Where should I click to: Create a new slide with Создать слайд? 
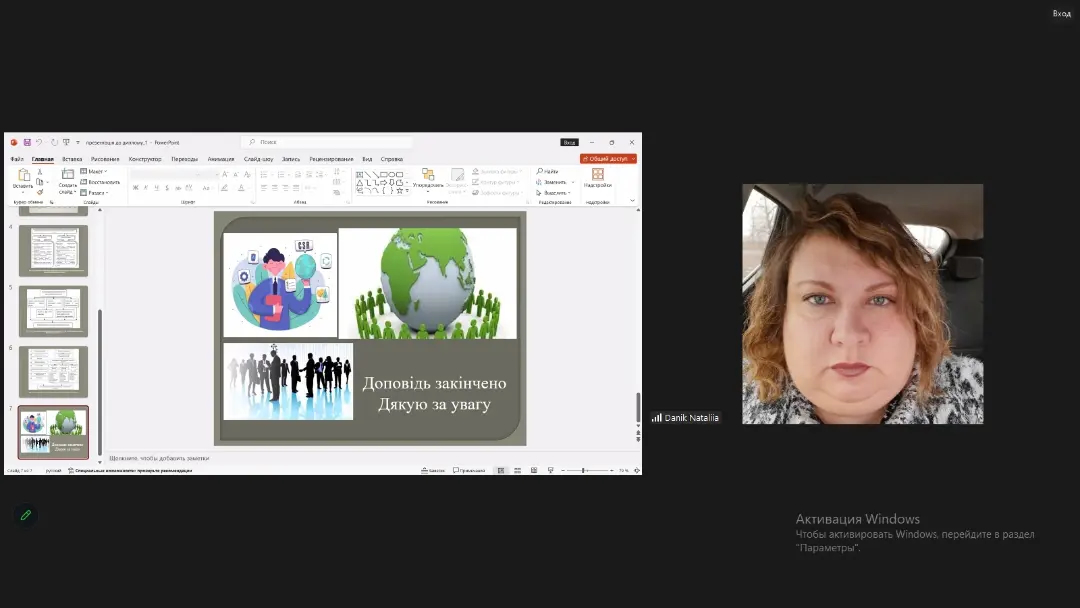click(x=68, y=180)
